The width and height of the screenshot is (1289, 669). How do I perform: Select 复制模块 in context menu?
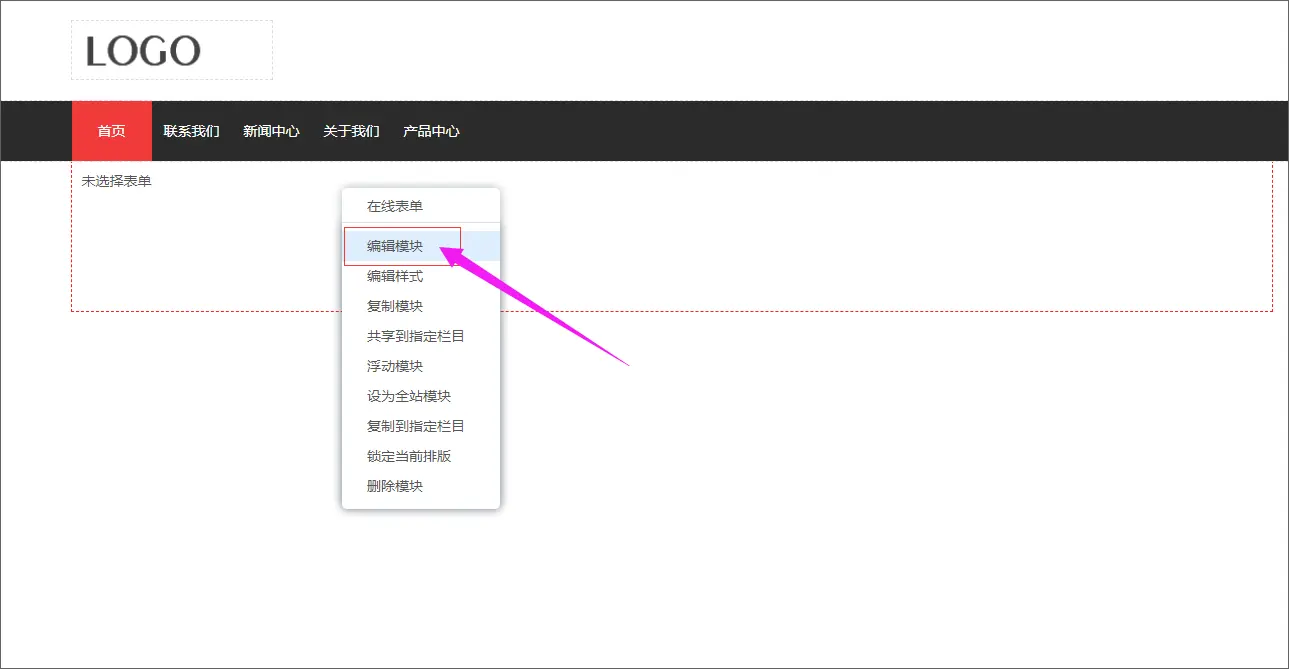coord(395,306)
